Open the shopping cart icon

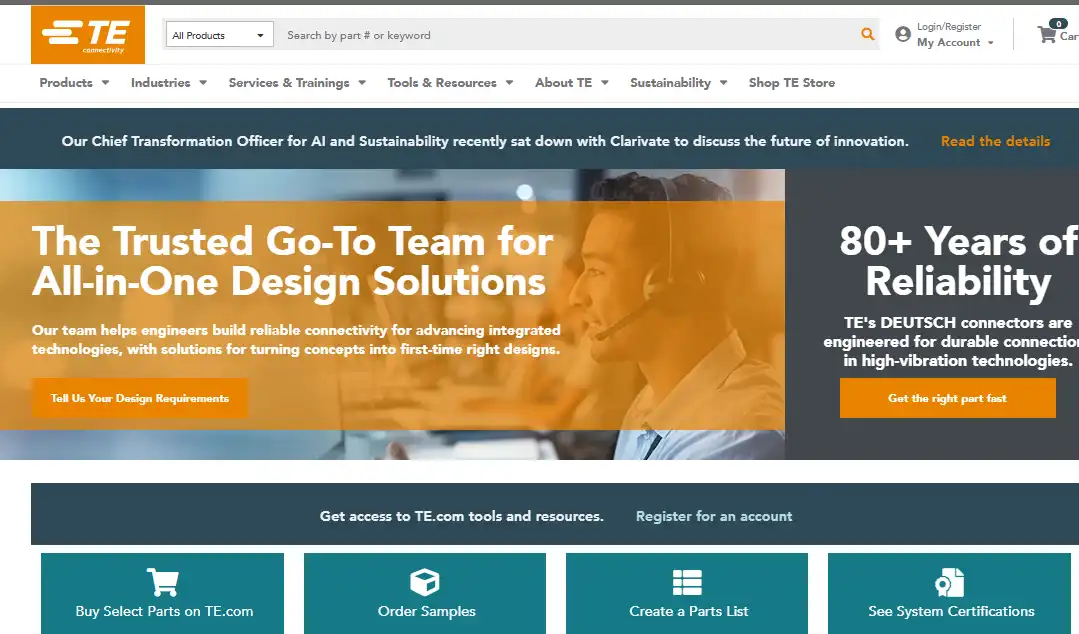[x=1047, y=34]
